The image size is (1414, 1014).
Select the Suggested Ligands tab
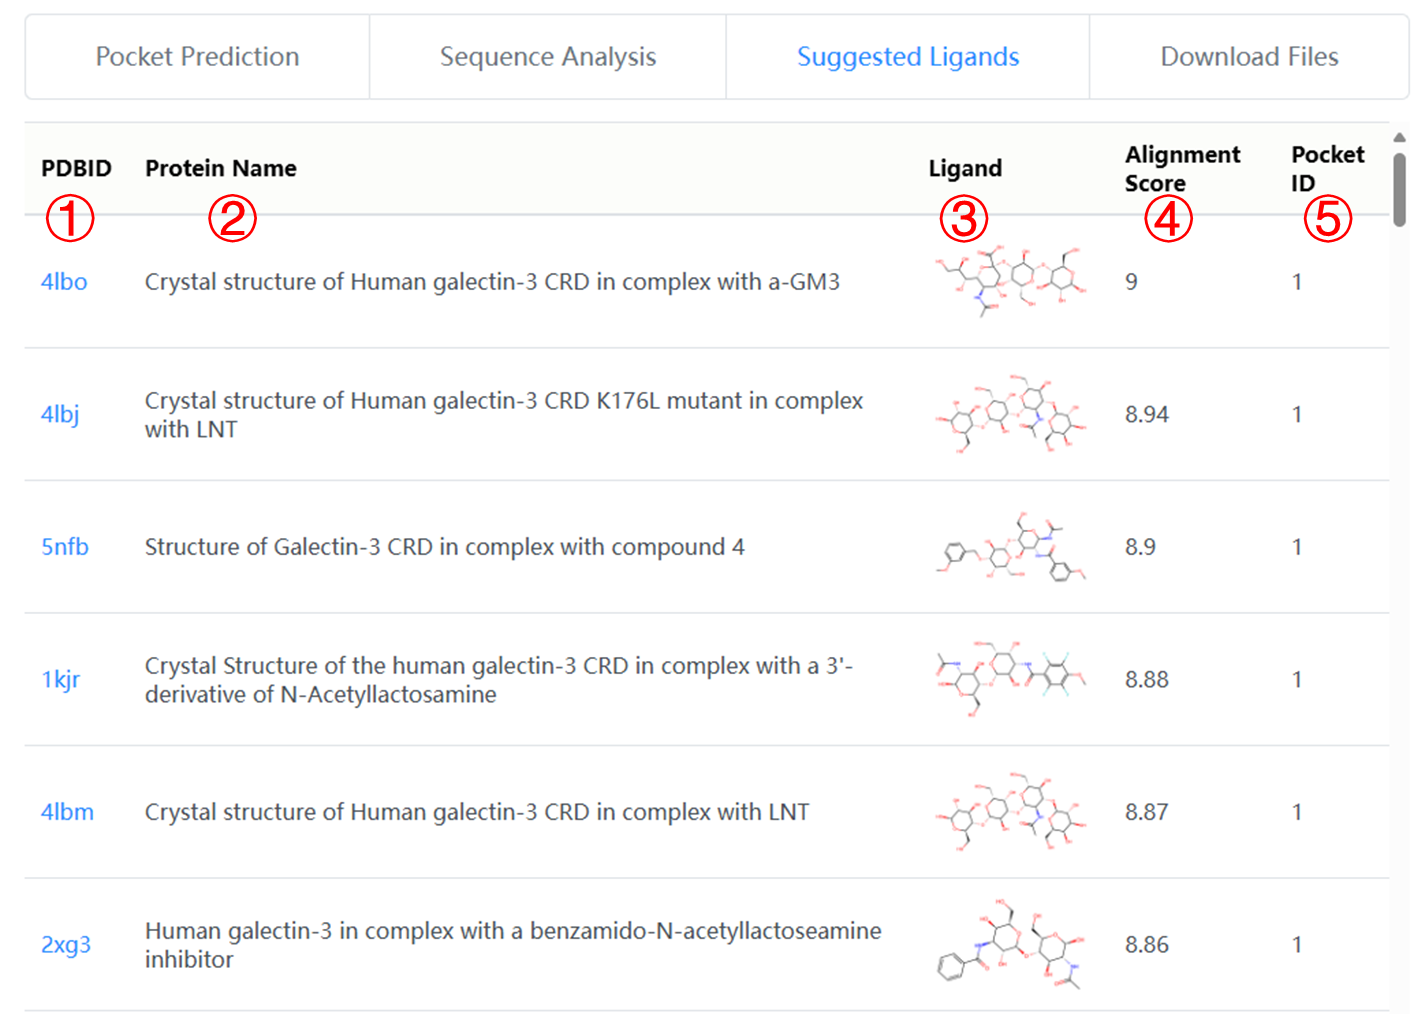pos(907,57)
